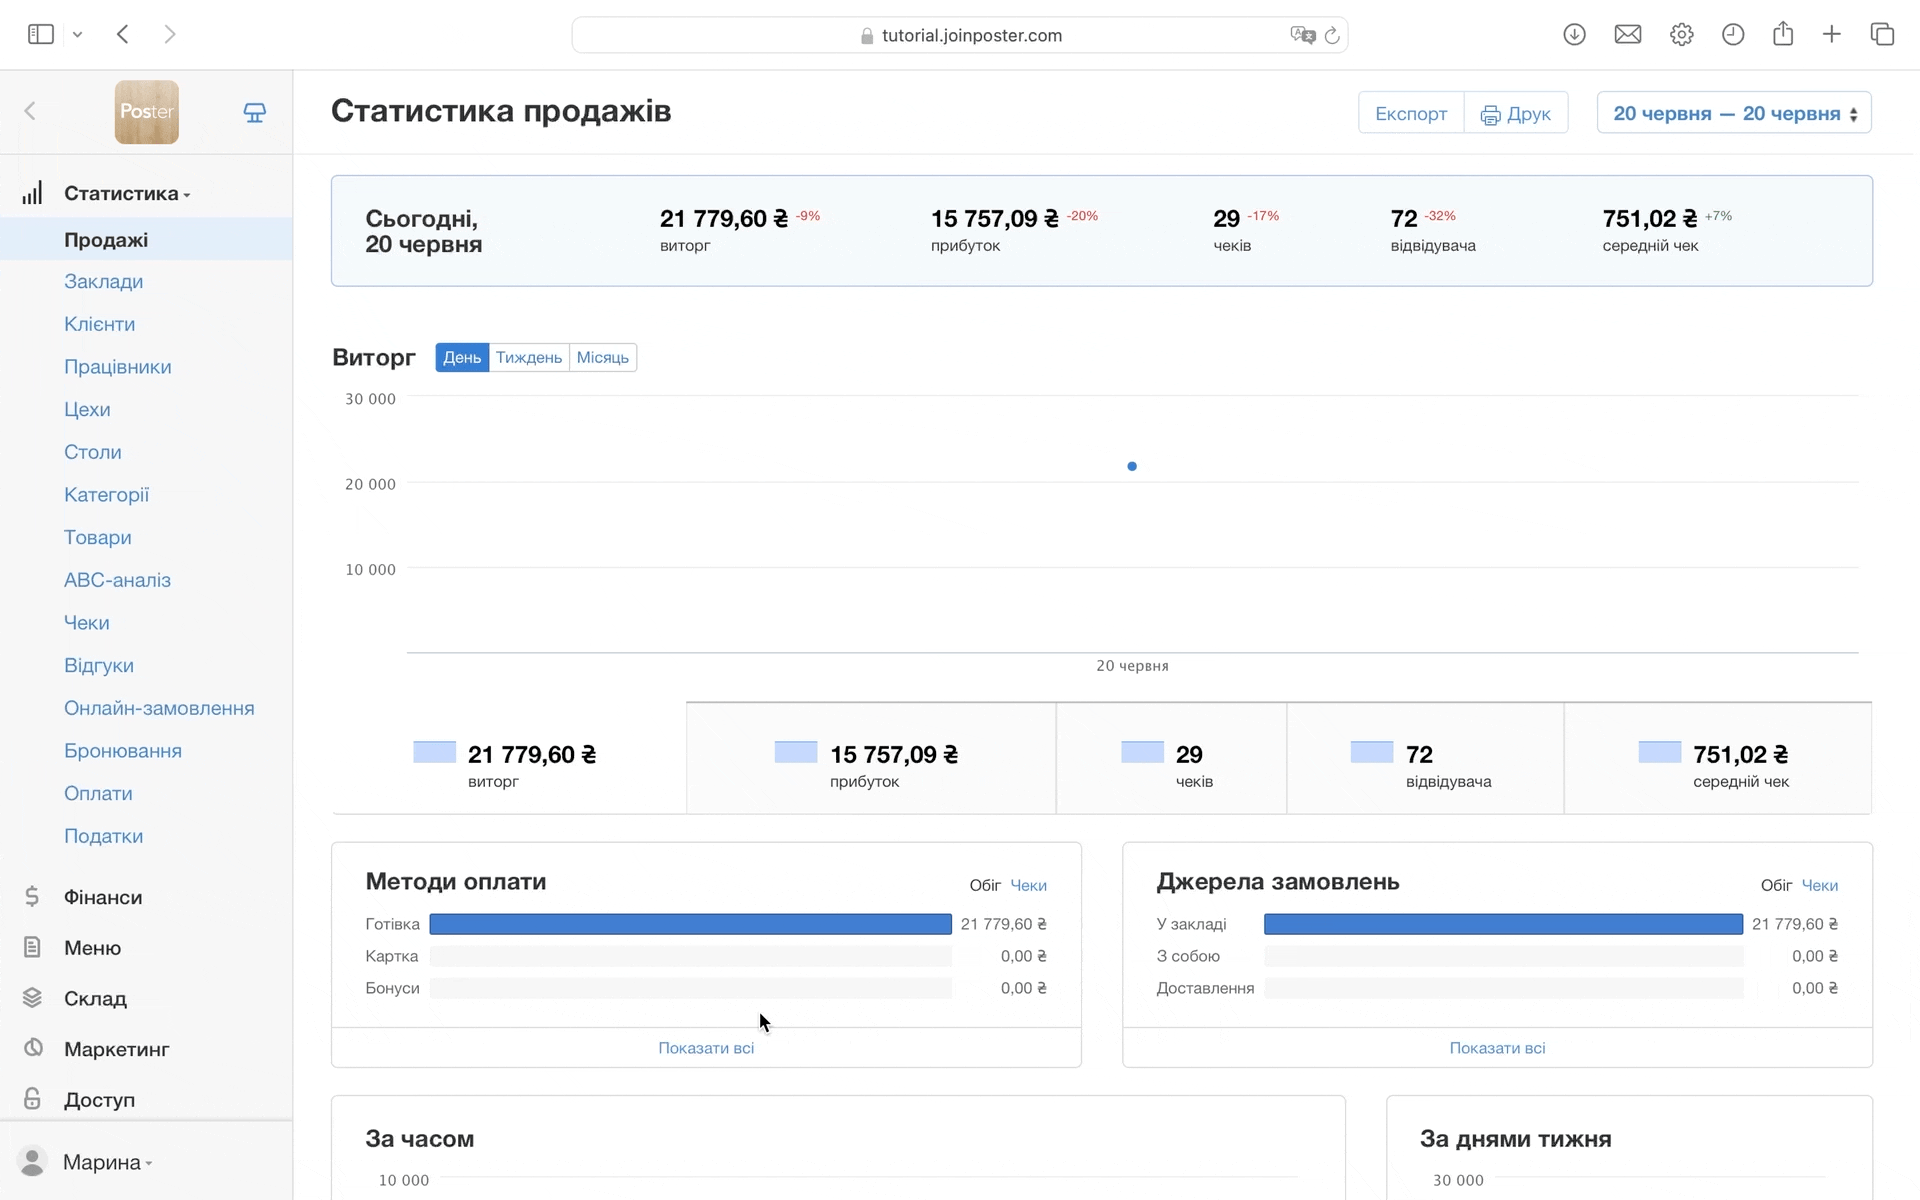This screenshot has width=1920, height=1200.
Task: Open settings gear in Safari toolbar
Action: (x=1682, y=34)
